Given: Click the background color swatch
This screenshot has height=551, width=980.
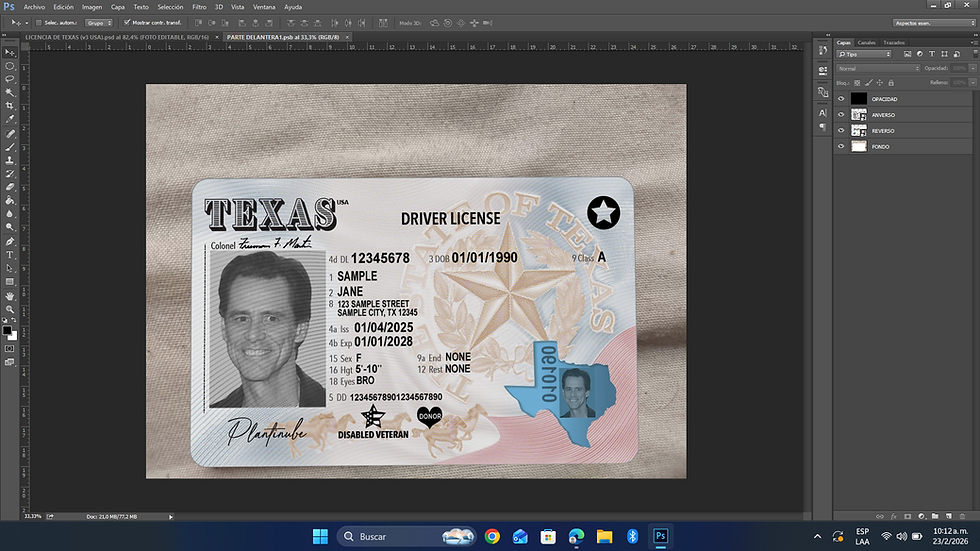Looking at the screenshot, I should point(13,336).
